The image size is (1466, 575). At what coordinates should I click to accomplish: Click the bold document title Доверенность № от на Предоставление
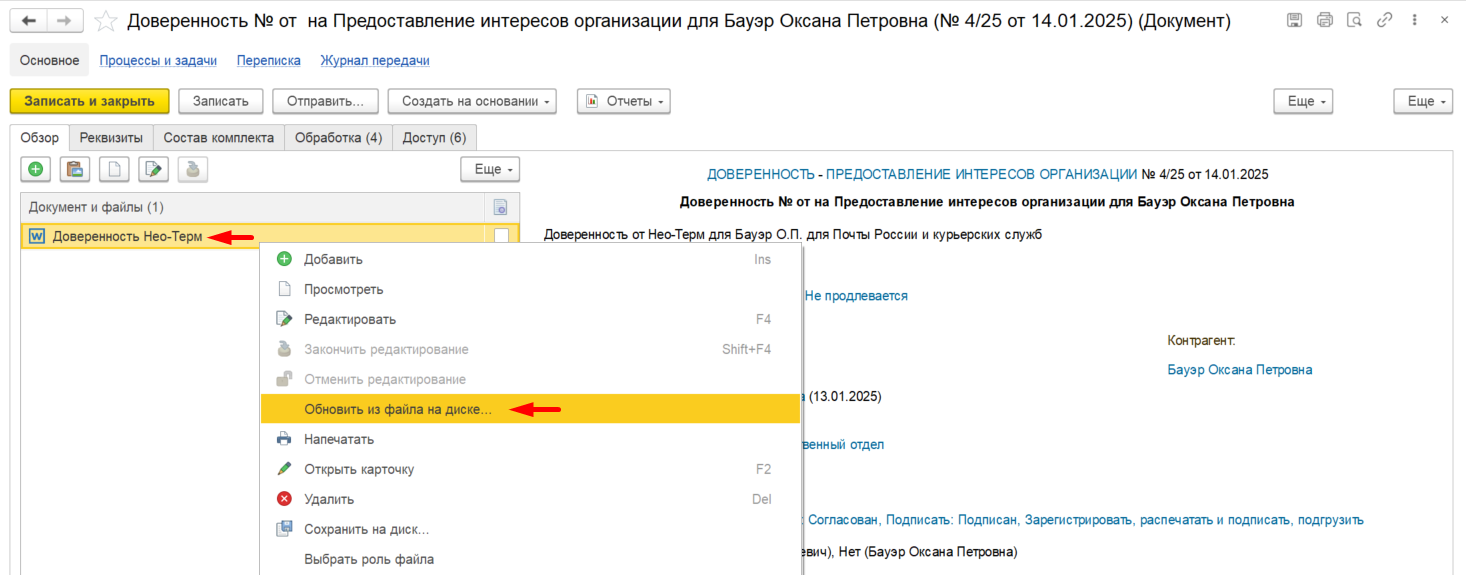(987, 202)
